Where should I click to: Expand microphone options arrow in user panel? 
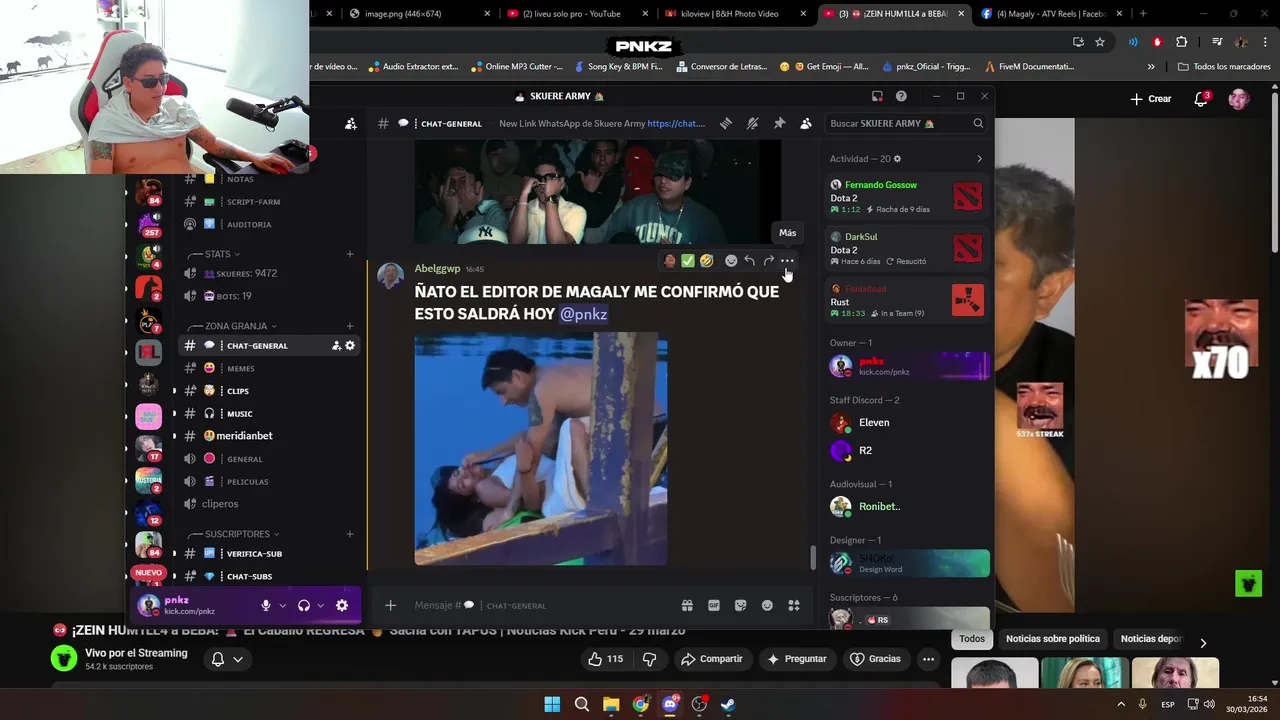[x=283, y=605]
